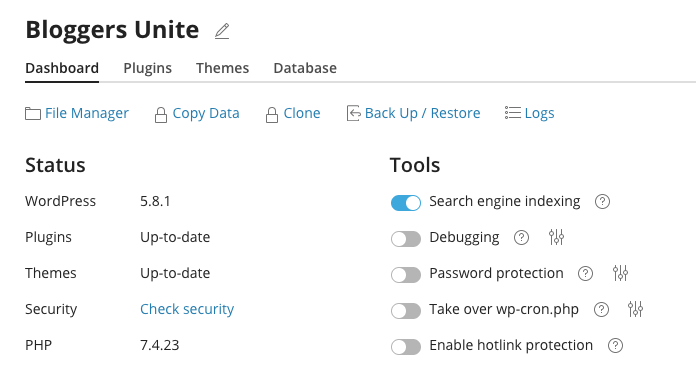696x372 pixels.
Task: Toggle Enable hotlink protection switch
Action: (406, 347)
